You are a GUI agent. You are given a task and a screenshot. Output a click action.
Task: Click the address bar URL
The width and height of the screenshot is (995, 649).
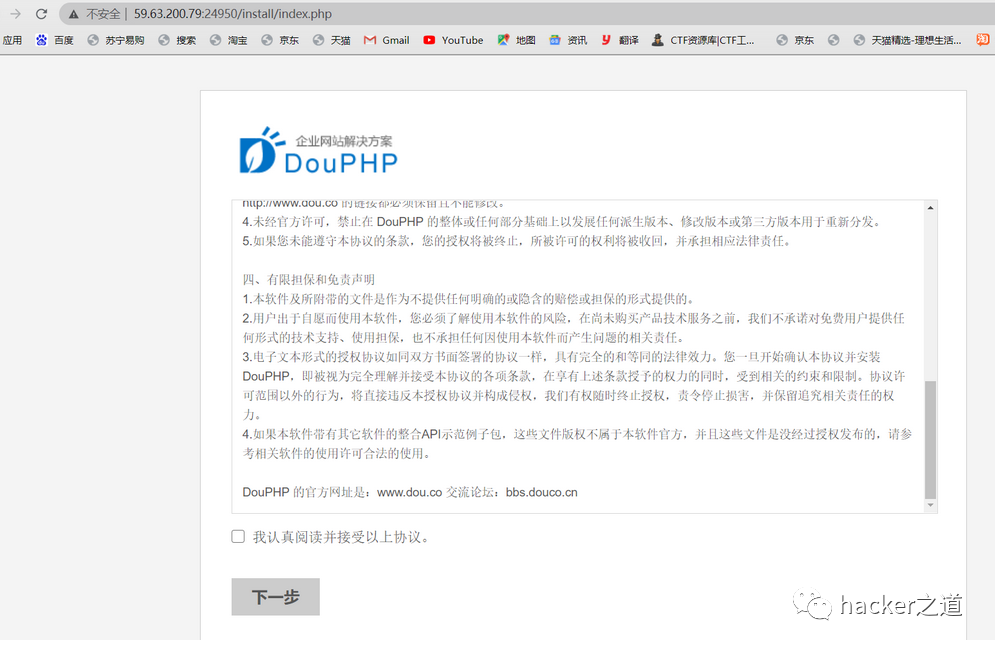click(232, 13)
